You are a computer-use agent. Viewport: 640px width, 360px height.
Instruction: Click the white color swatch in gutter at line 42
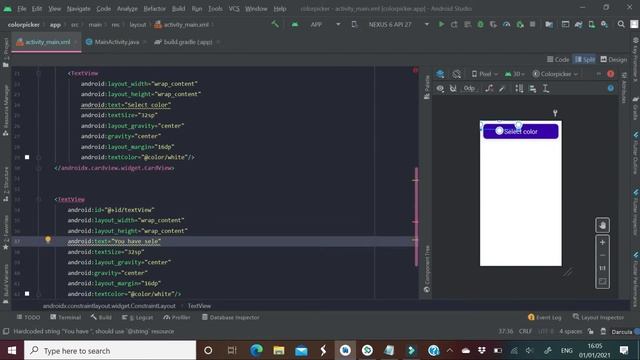coord(27,294)
